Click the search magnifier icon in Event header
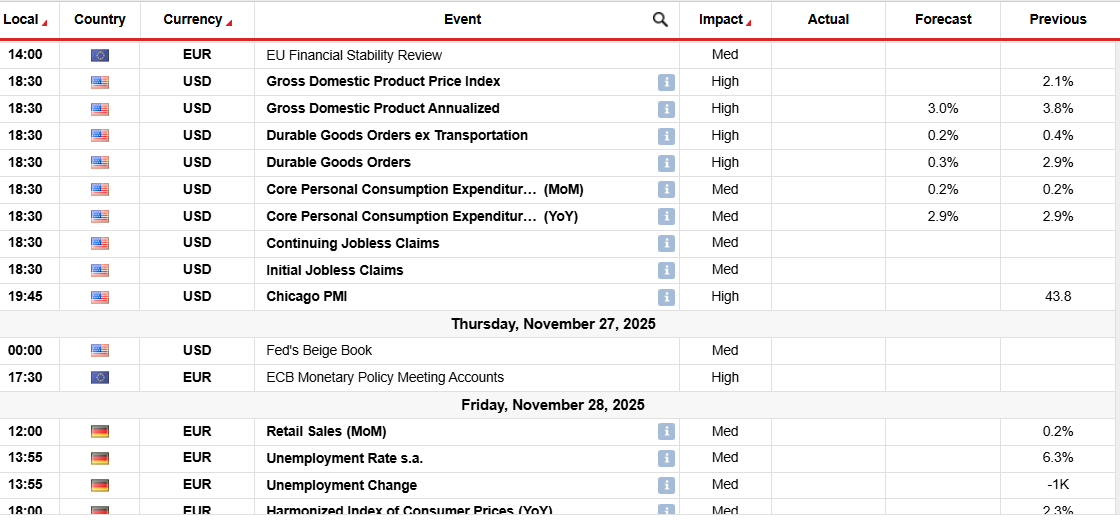This screenshot has width=1120, height=524. pyautogui.click(x=660, y=19)
